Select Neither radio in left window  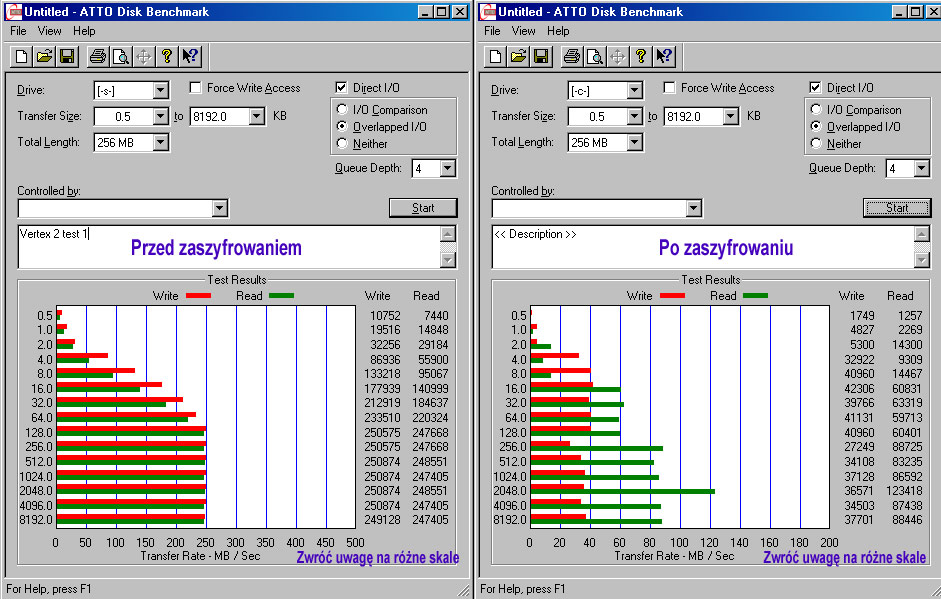click(342, 143)
